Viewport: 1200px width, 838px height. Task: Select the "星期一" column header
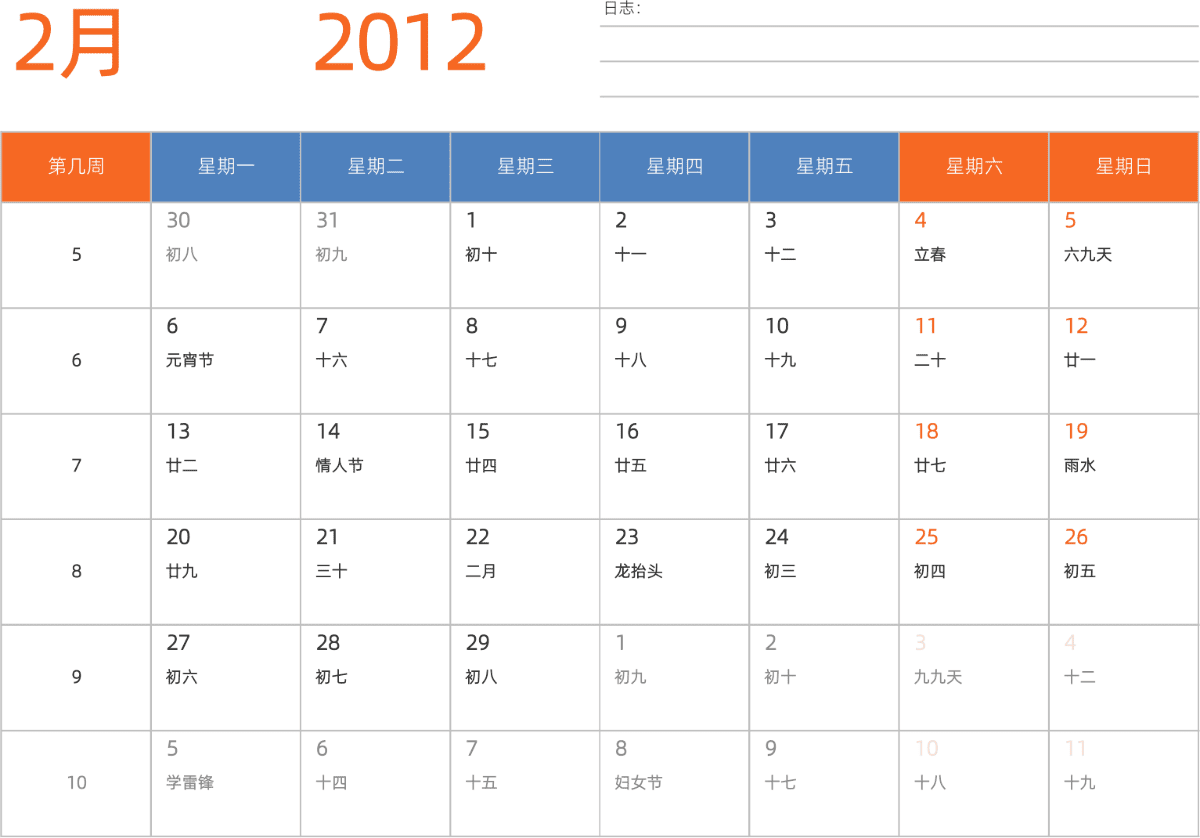[x=226, y=167]
